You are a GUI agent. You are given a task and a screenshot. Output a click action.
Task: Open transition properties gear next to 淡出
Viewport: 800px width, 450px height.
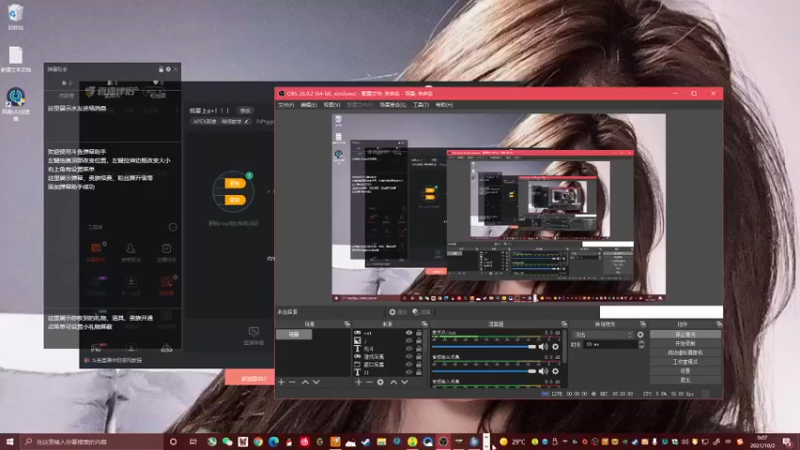click(x=640, y=335)
